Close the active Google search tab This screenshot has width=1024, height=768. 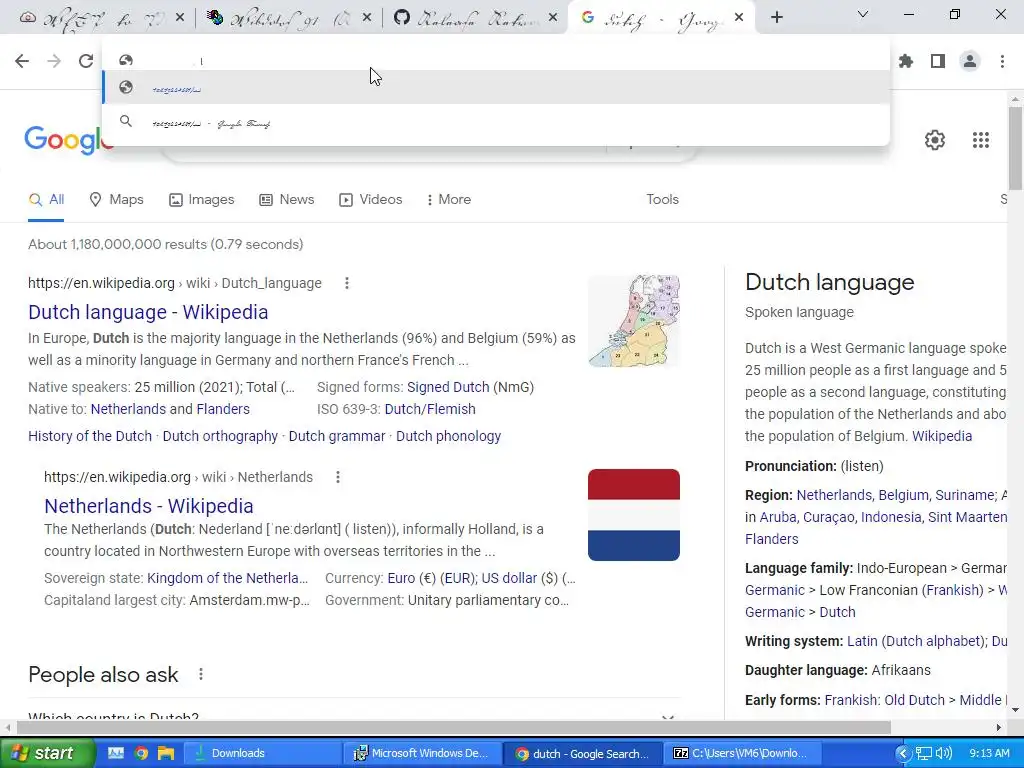click(739, 18)
